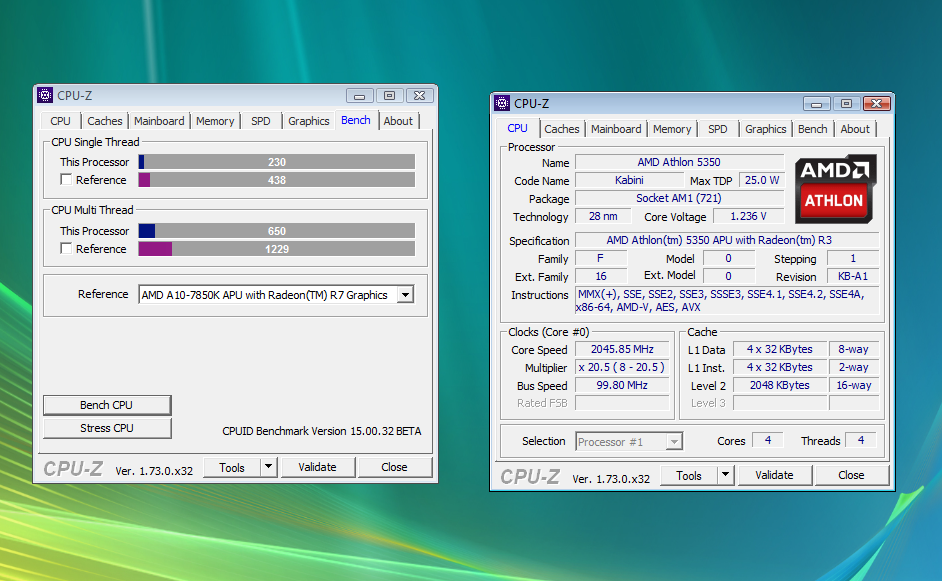The height and width of the screenshot is (581, 942).
Task: Open SPD tab in Bench window
Action: 261,121
